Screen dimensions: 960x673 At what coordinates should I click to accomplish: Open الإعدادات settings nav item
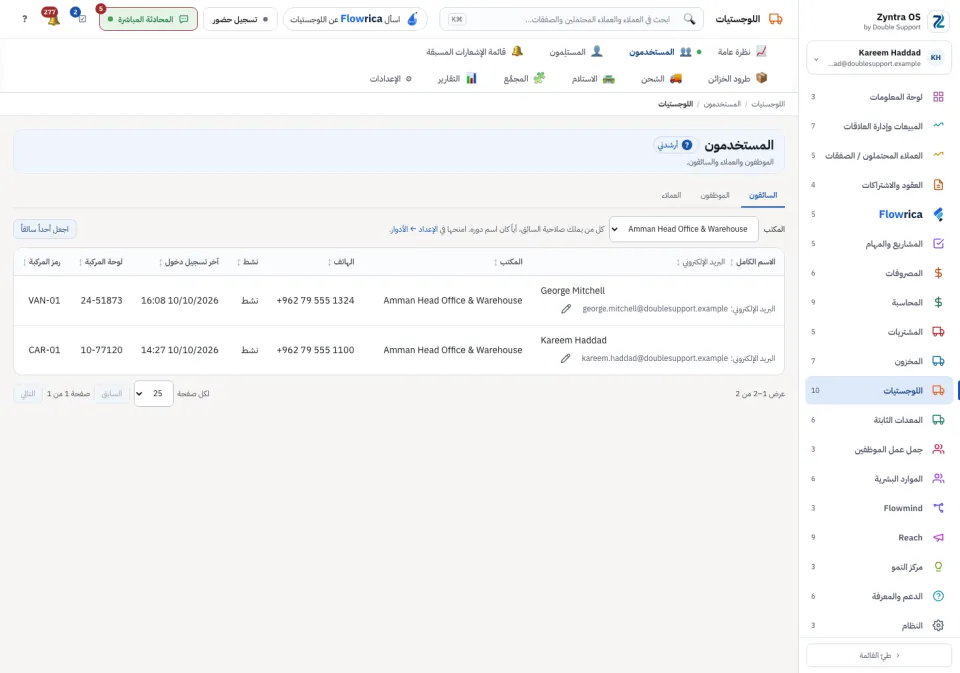click(391, 78)
